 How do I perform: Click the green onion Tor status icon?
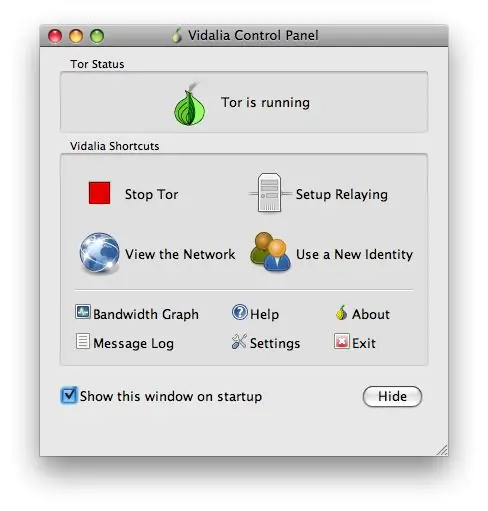coord(190,104)
